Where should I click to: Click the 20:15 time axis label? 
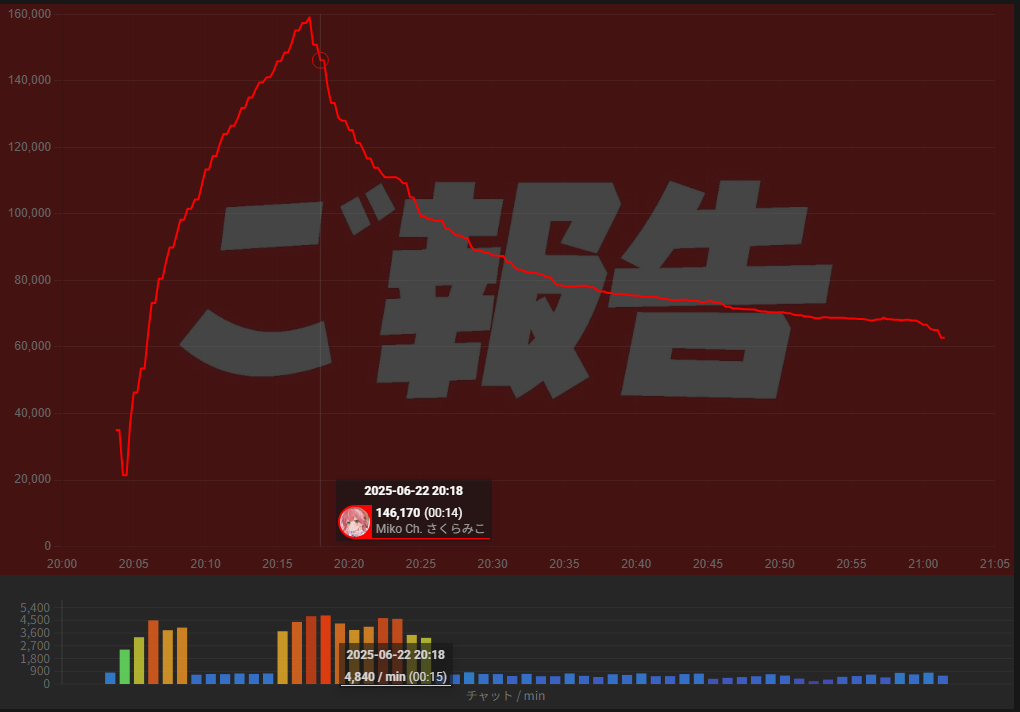277,564
